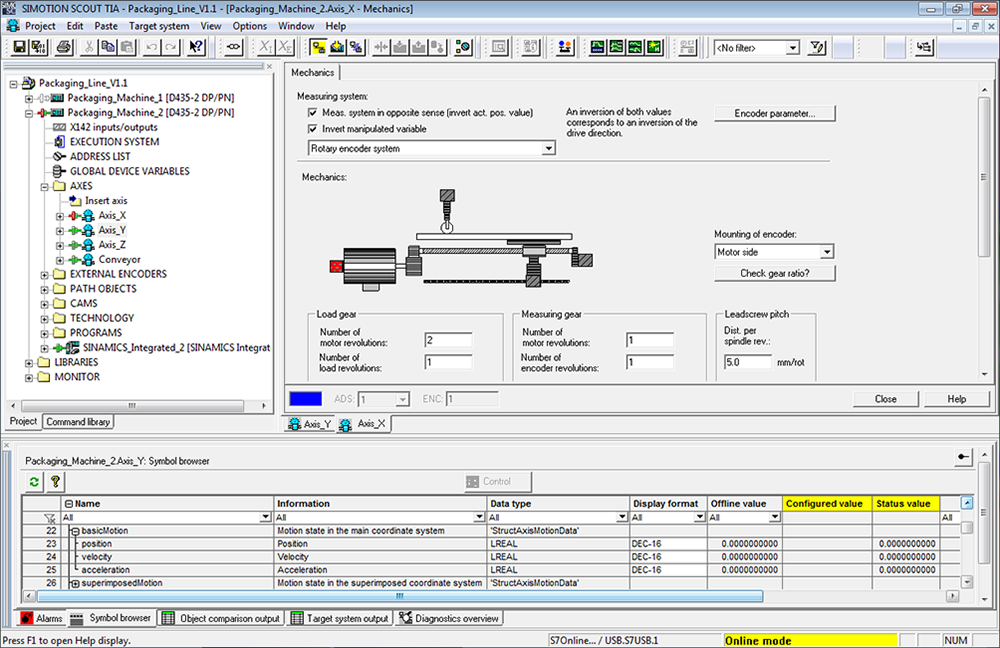Expand superimposedMotion row in symbol browser
1000x648 pixels.
(75, 584)
